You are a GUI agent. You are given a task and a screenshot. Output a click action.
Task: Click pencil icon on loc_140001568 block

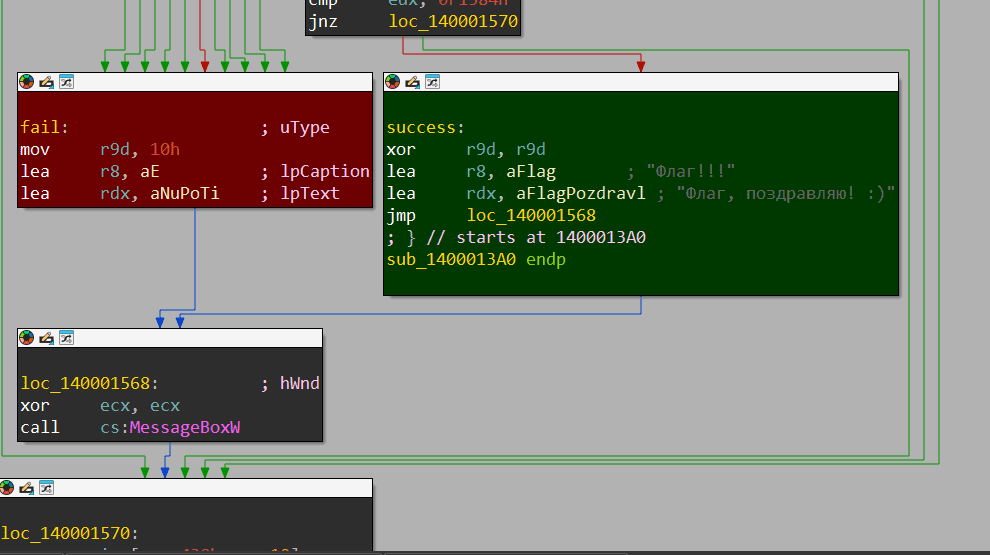[46, 338]
